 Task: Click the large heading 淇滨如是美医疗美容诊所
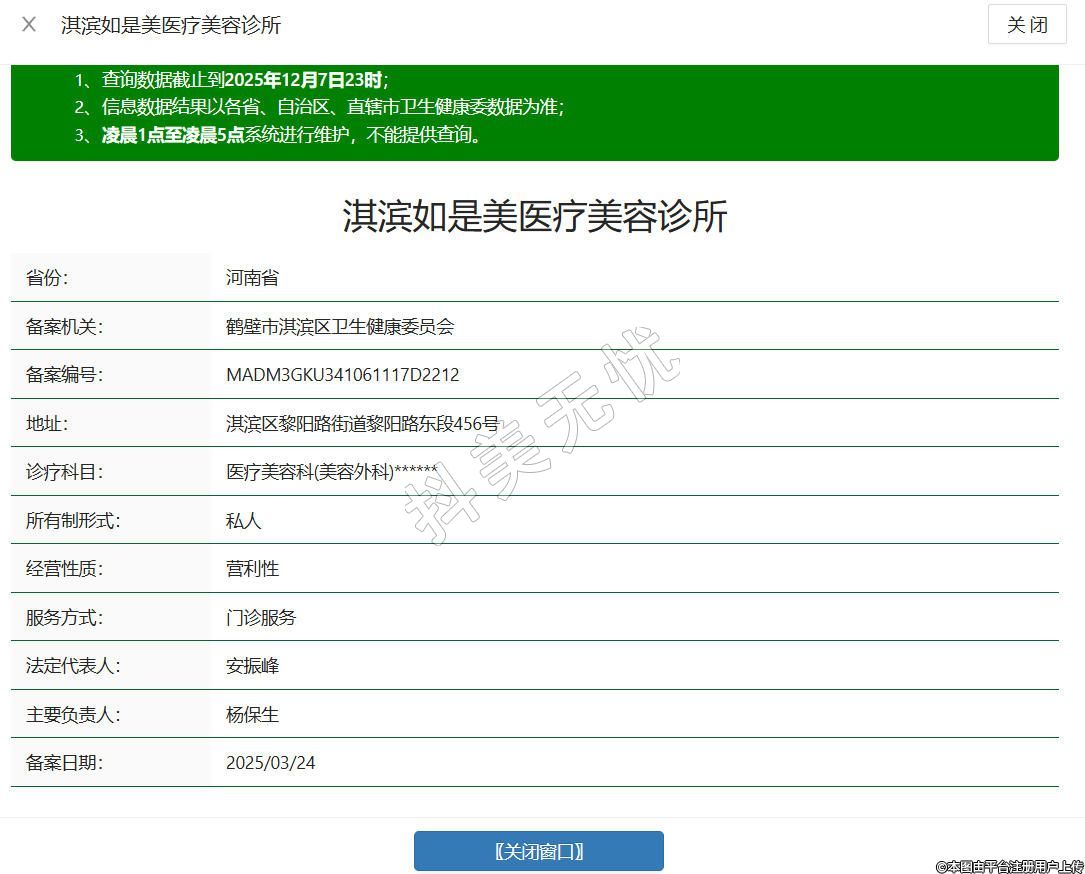coord(534,216)
